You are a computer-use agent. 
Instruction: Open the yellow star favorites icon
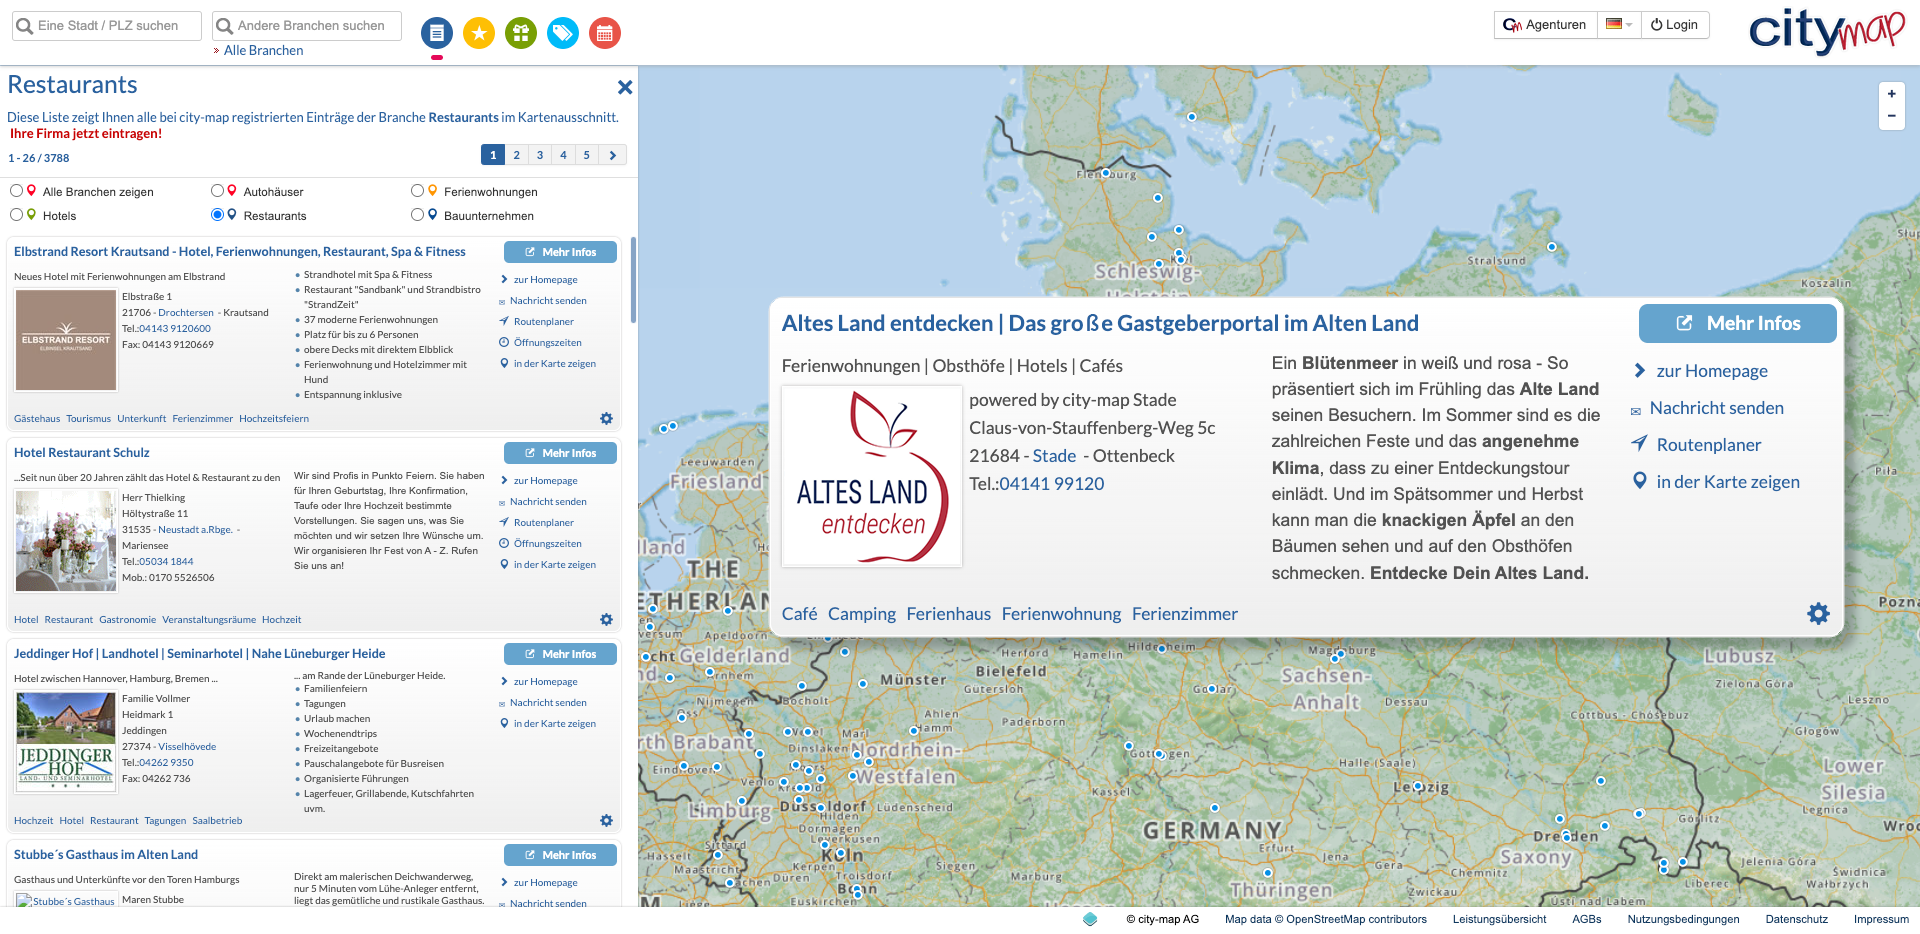[479, 34]
